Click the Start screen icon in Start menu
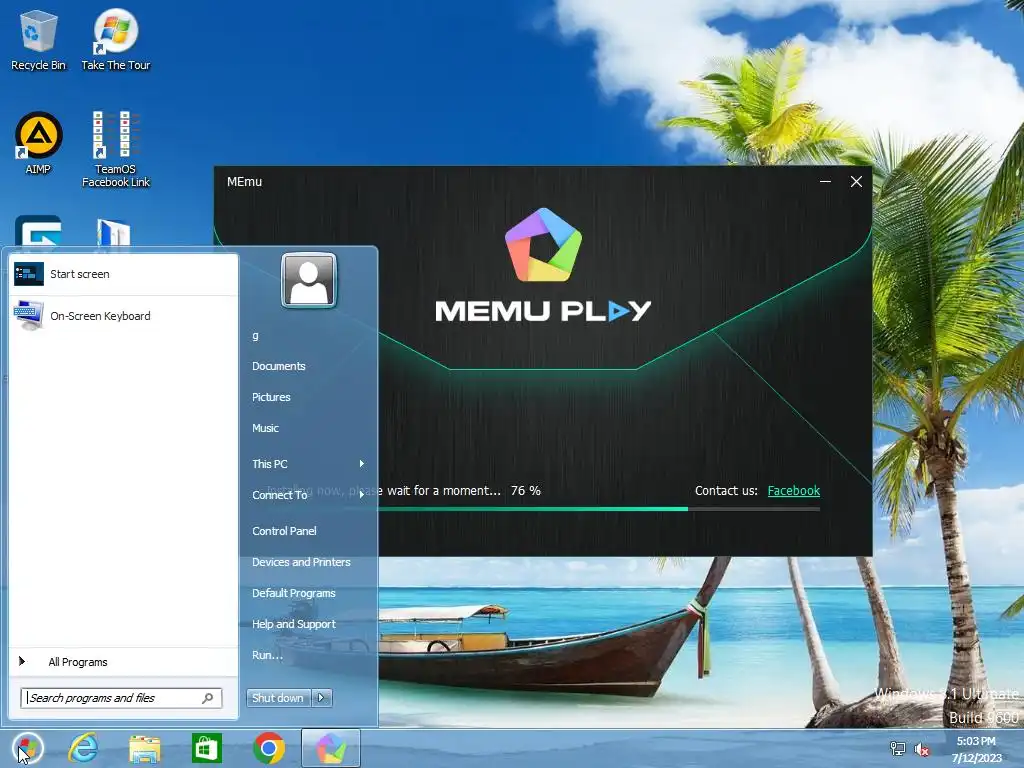 pyautogui.click(x=29, y=274)
